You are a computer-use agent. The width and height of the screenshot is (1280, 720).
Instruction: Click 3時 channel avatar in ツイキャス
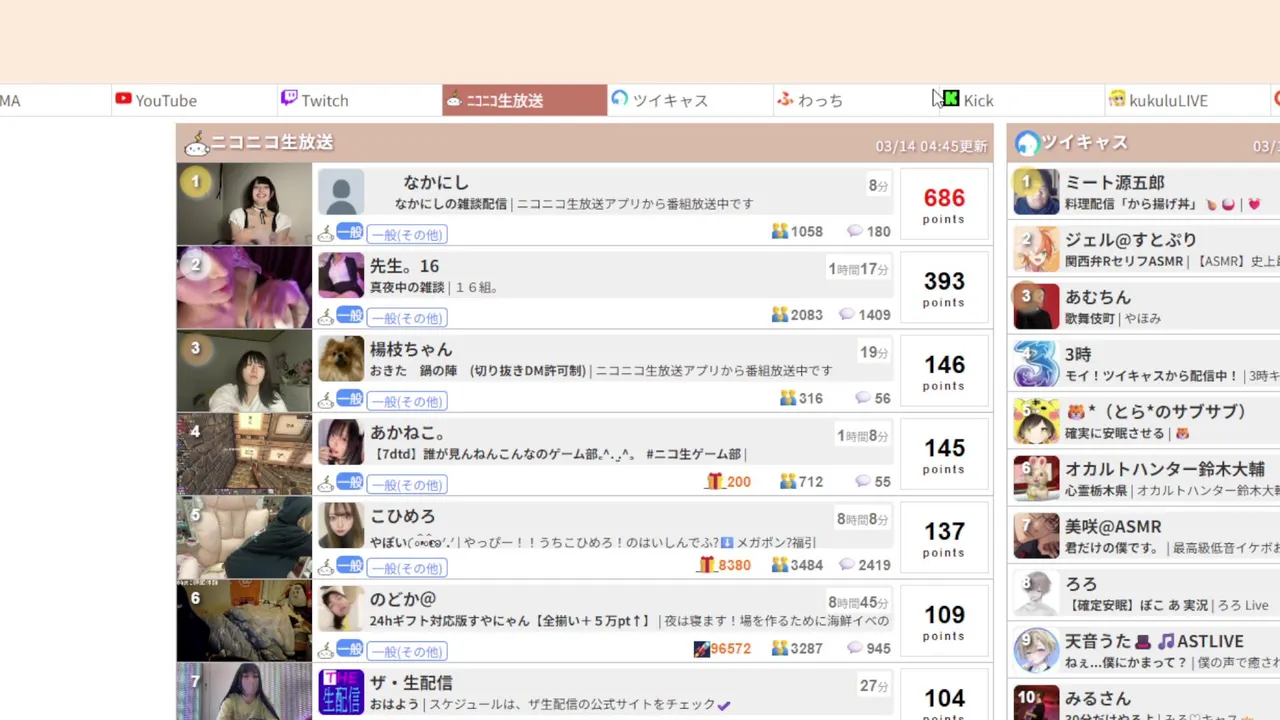point(1036,364)
